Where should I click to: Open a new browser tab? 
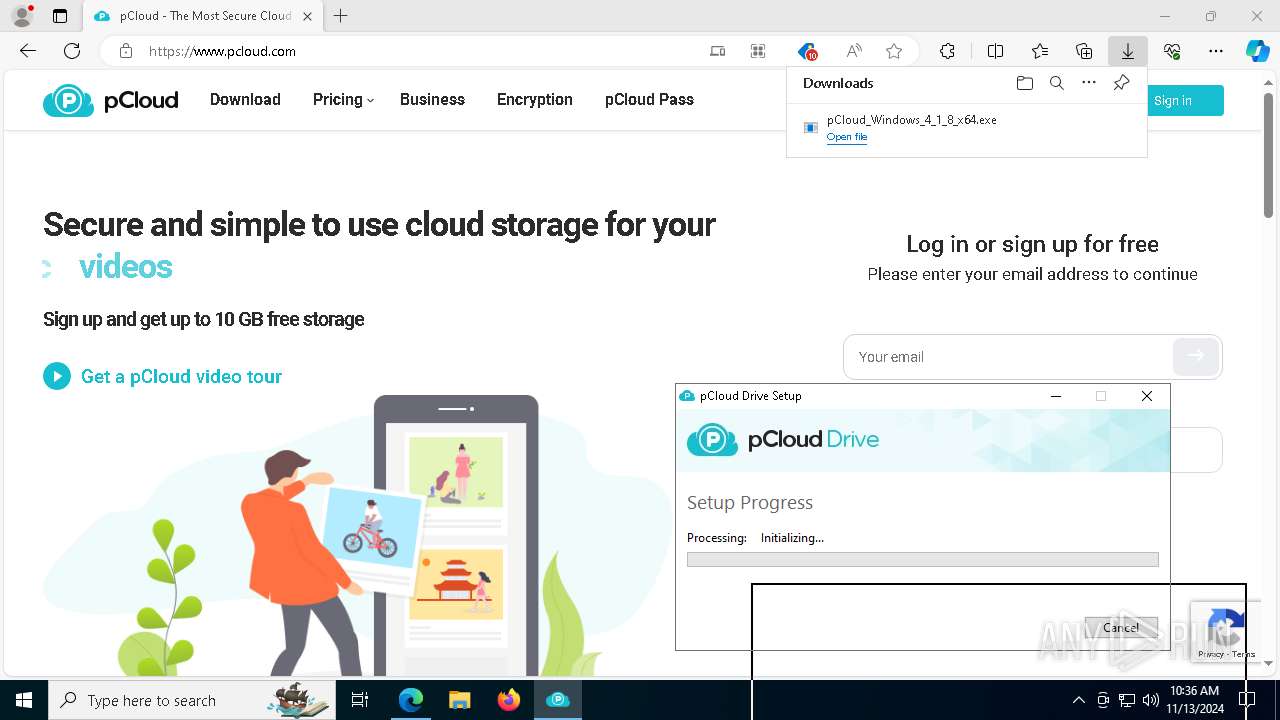[x=341, y=16]
